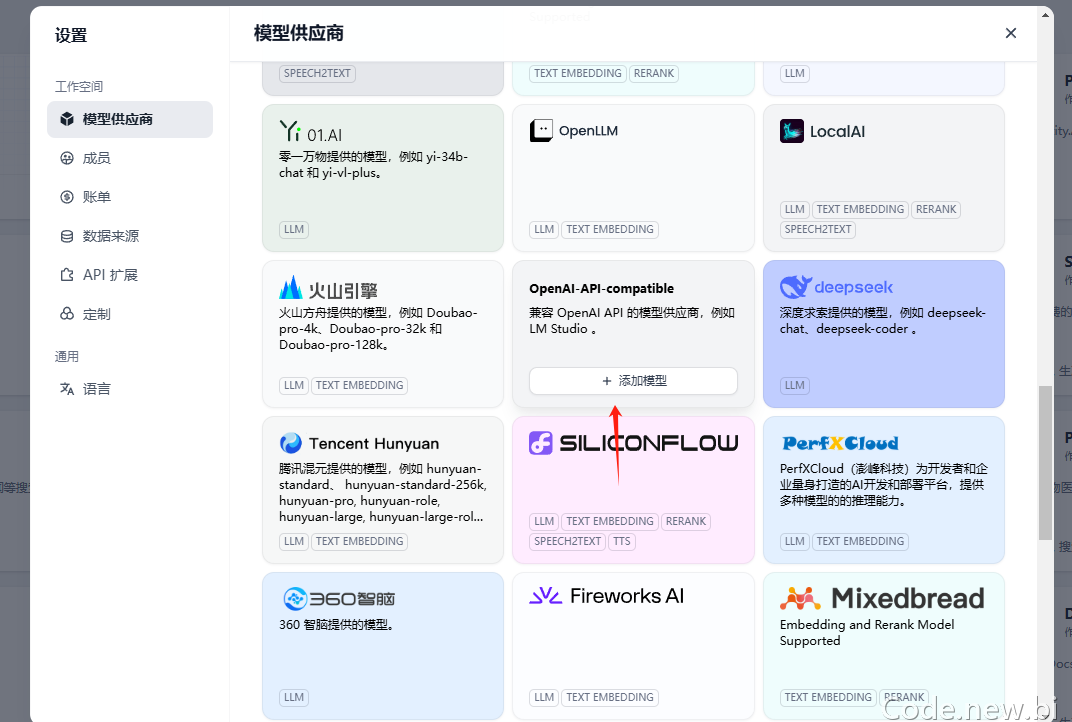Click the 360智脑 logo icon
The height and width of the screenshot is (722, 1072).
[x=295, y=599]
